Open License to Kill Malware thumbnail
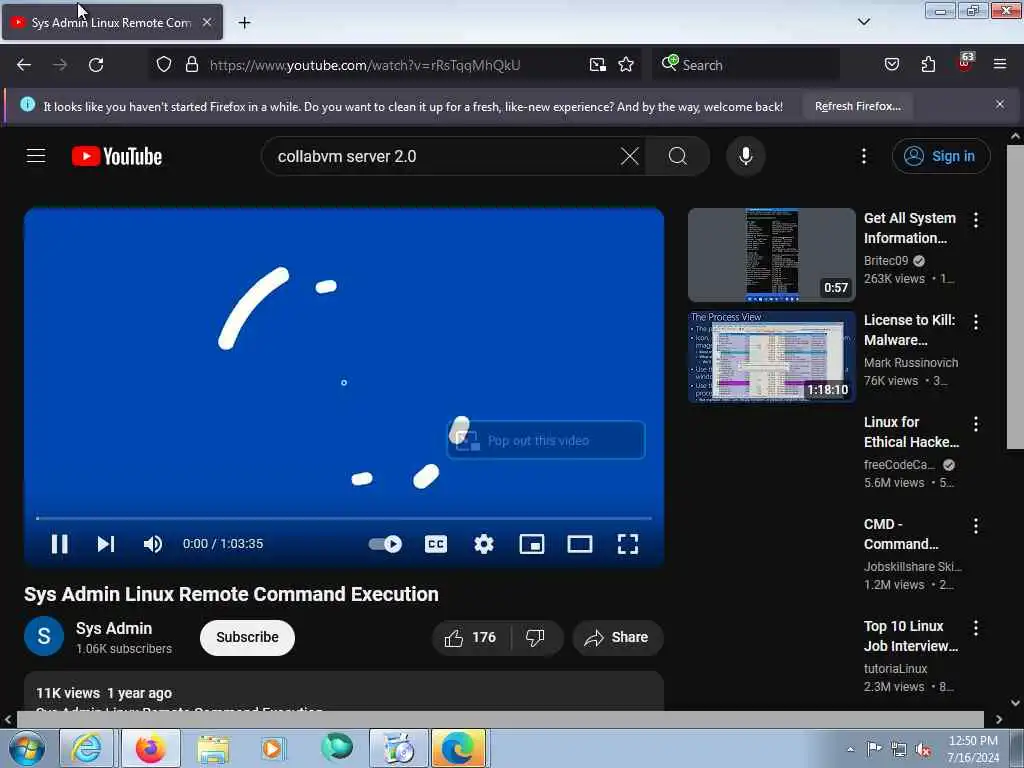Viewport: 1024px width, 768px height. coord(771,357)
